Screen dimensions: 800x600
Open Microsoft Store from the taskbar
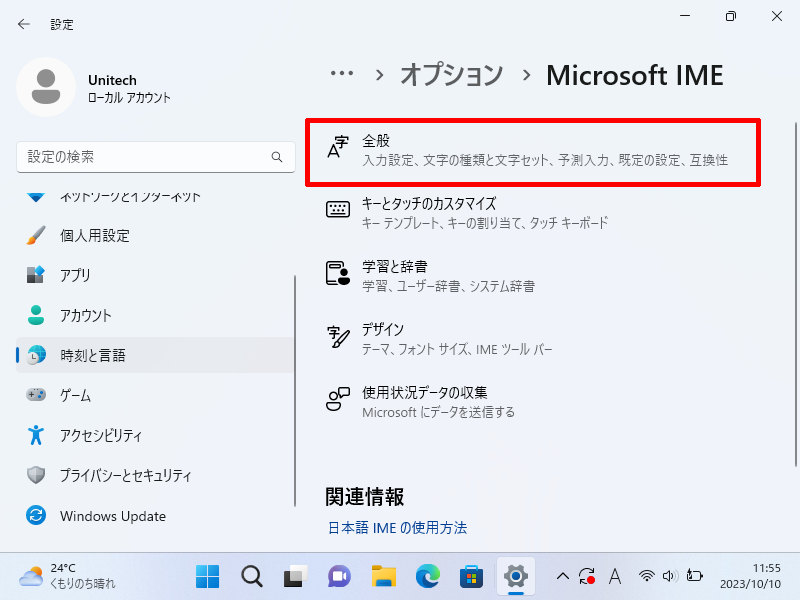471,577
